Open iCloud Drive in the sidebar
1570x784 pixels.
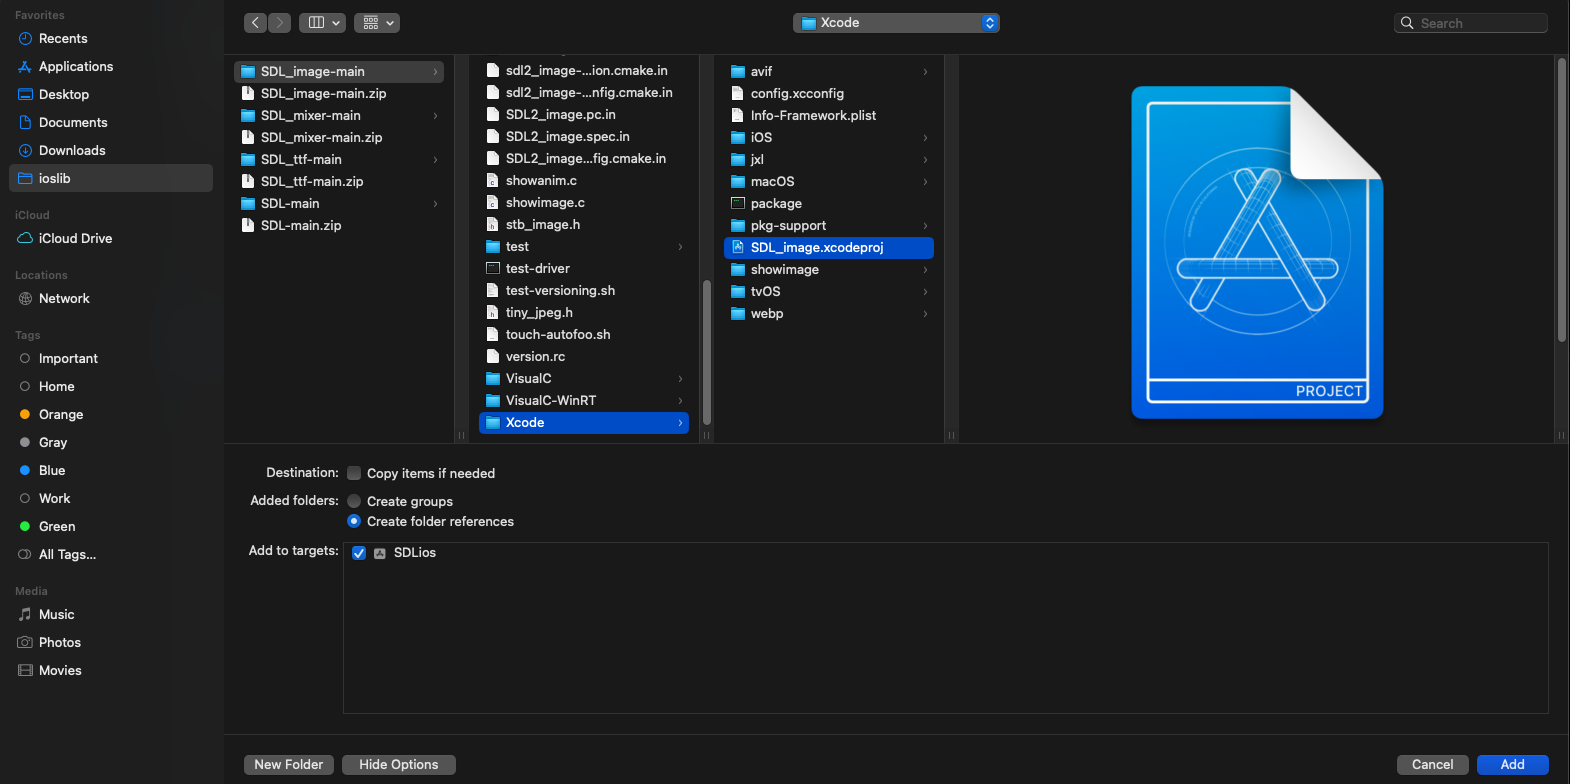coord(110,238)
